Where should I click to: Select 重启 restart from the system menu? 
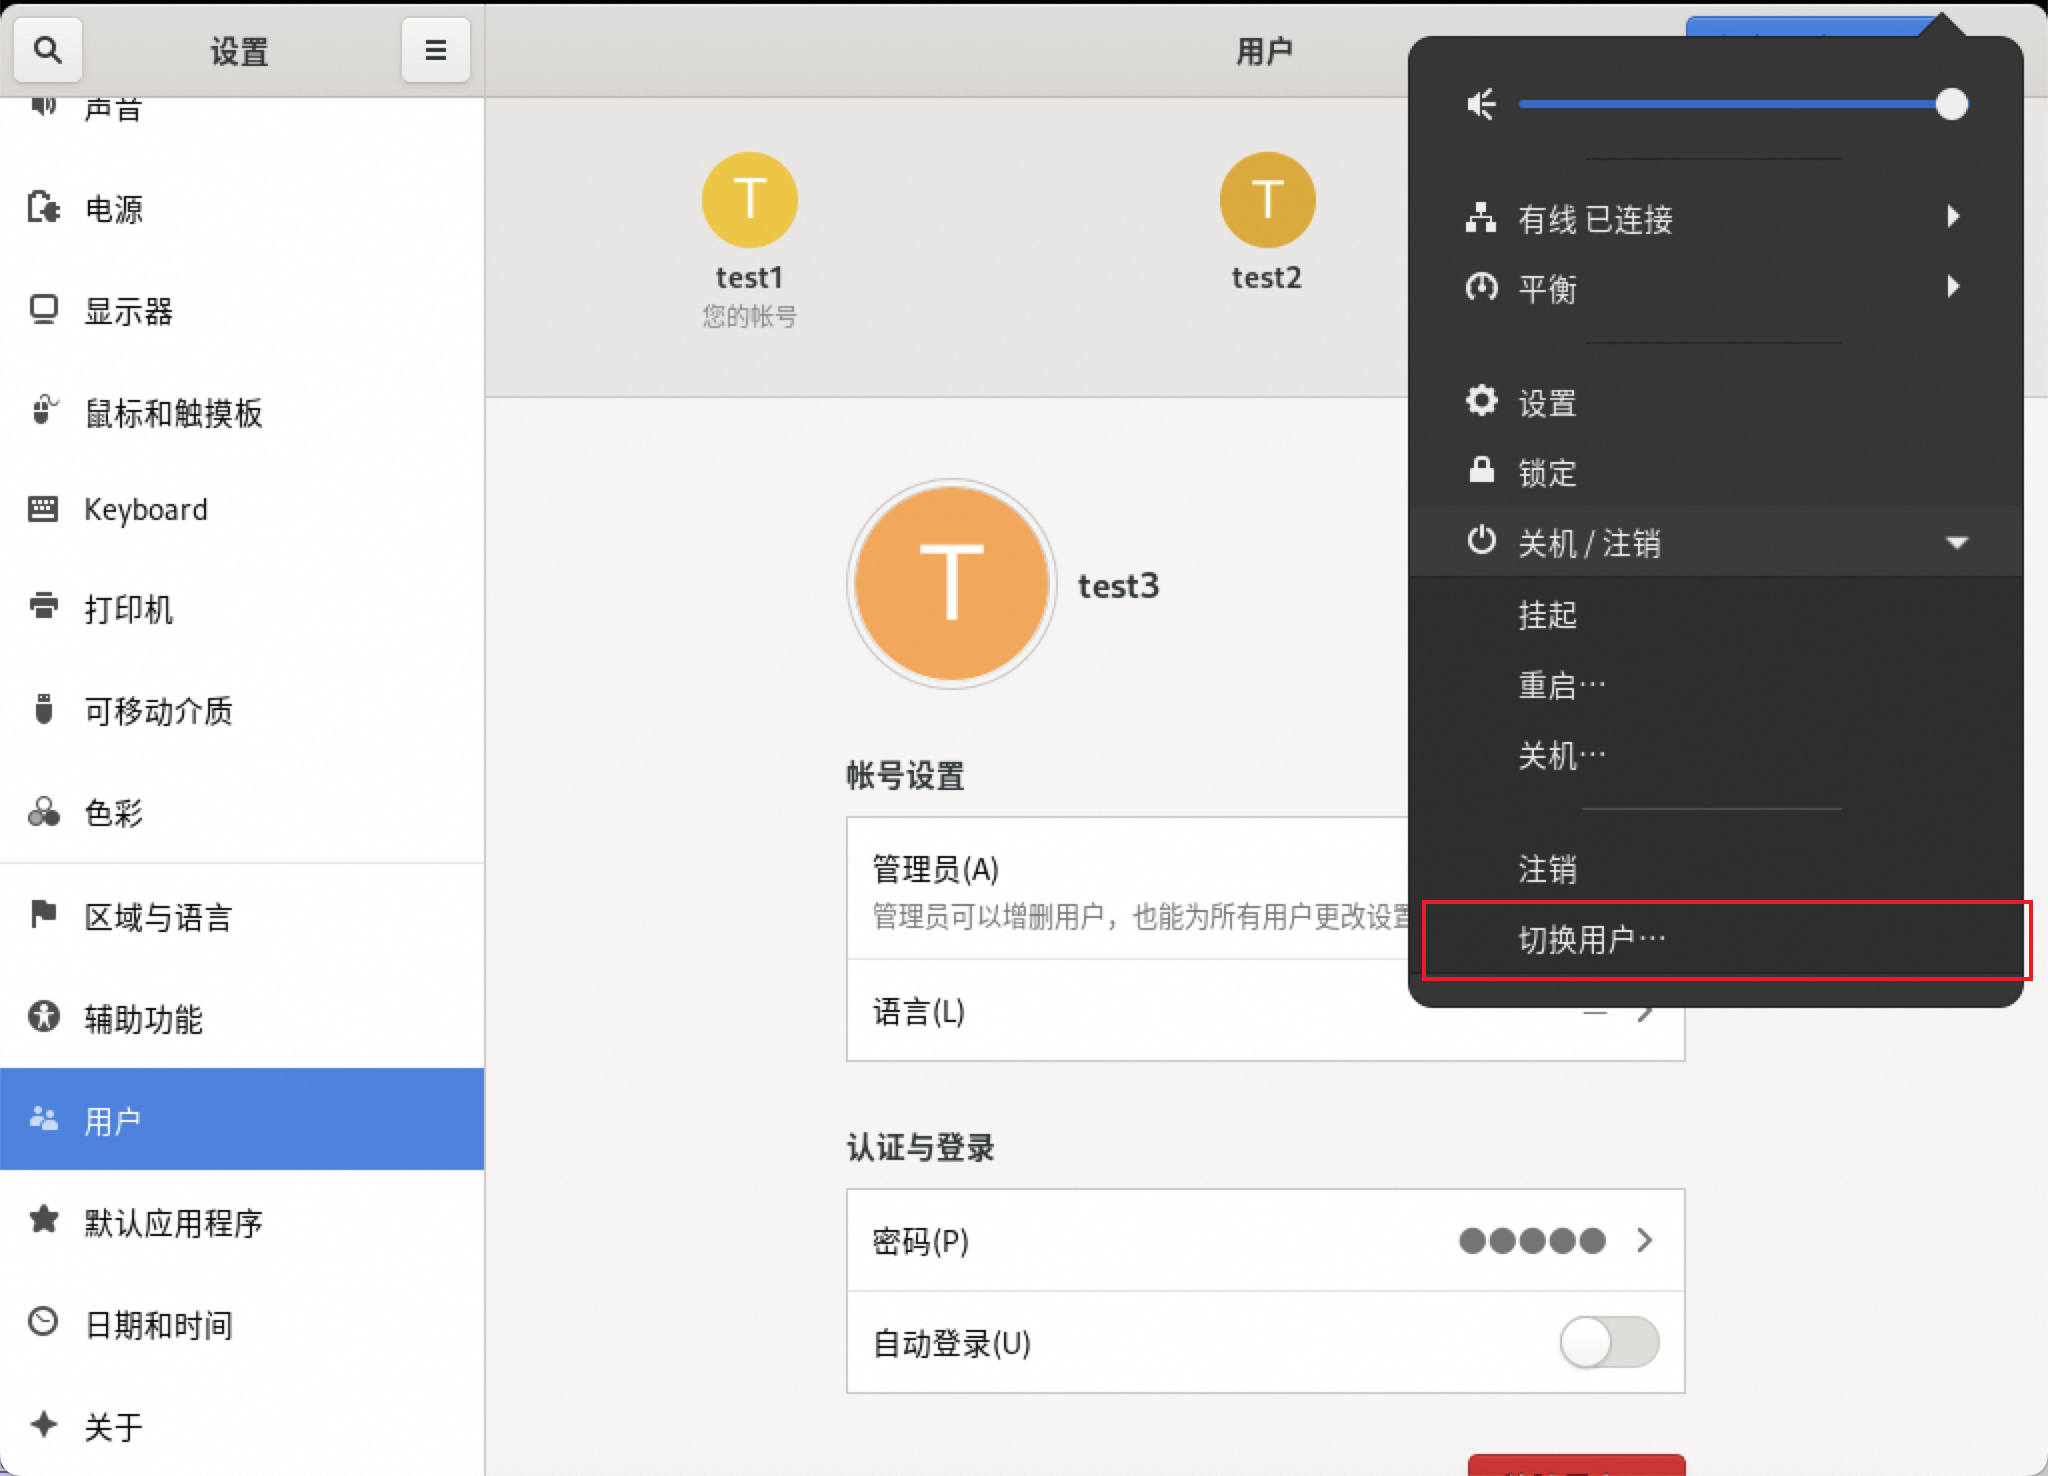point(1560,686)
